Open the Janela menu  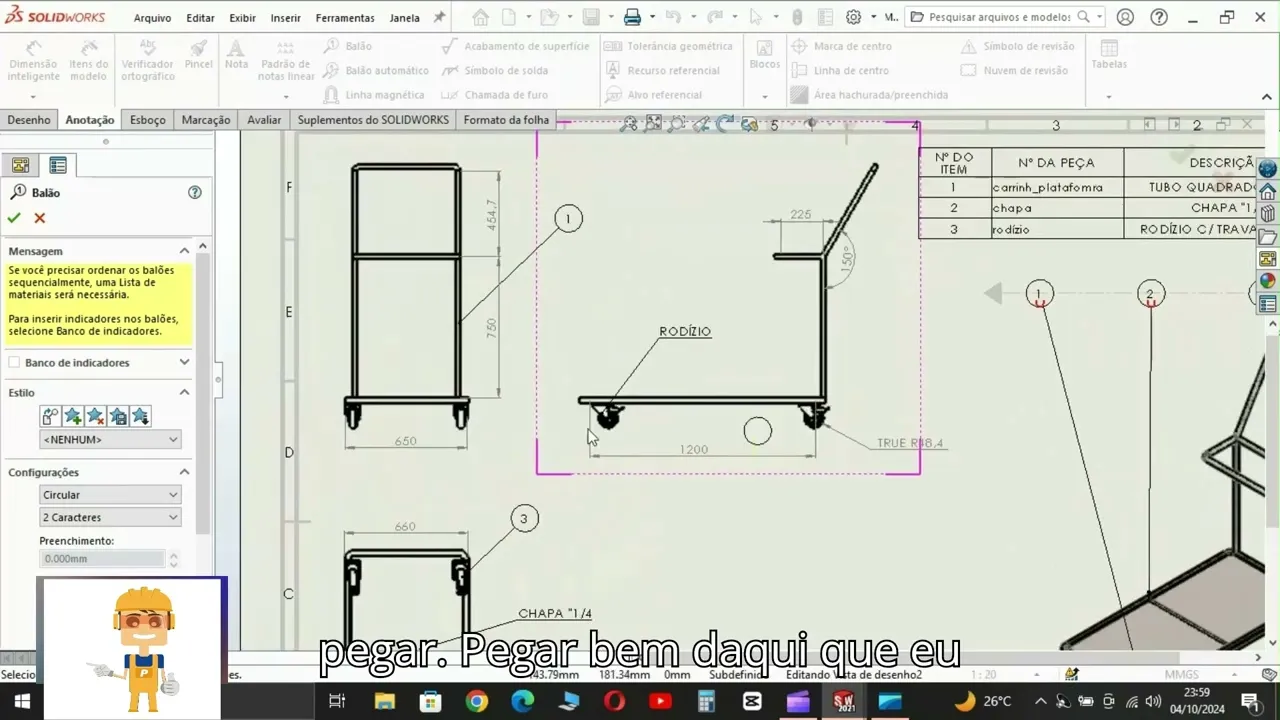pyautogui.click(x=404, y=18)
